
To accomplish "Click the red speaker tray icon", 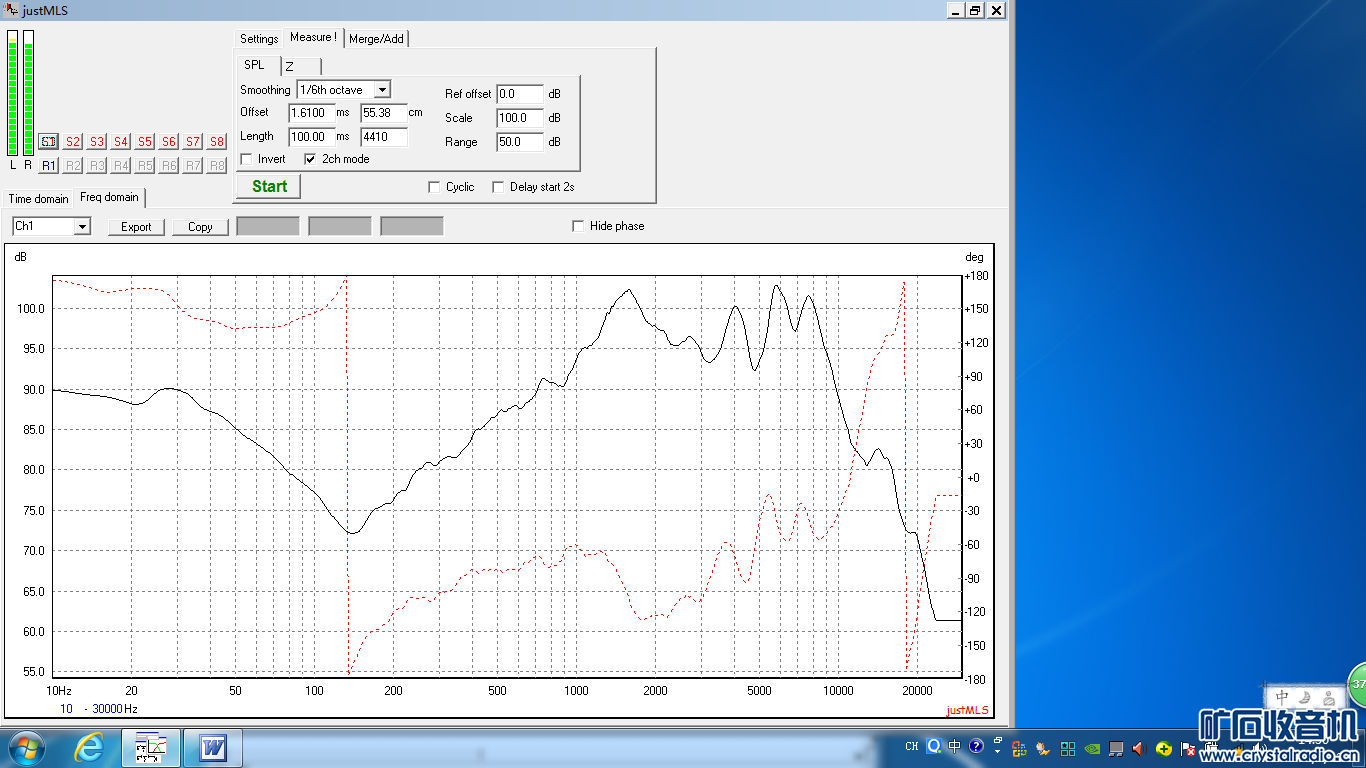I will pyautogui.click(x=1139, y=747).
